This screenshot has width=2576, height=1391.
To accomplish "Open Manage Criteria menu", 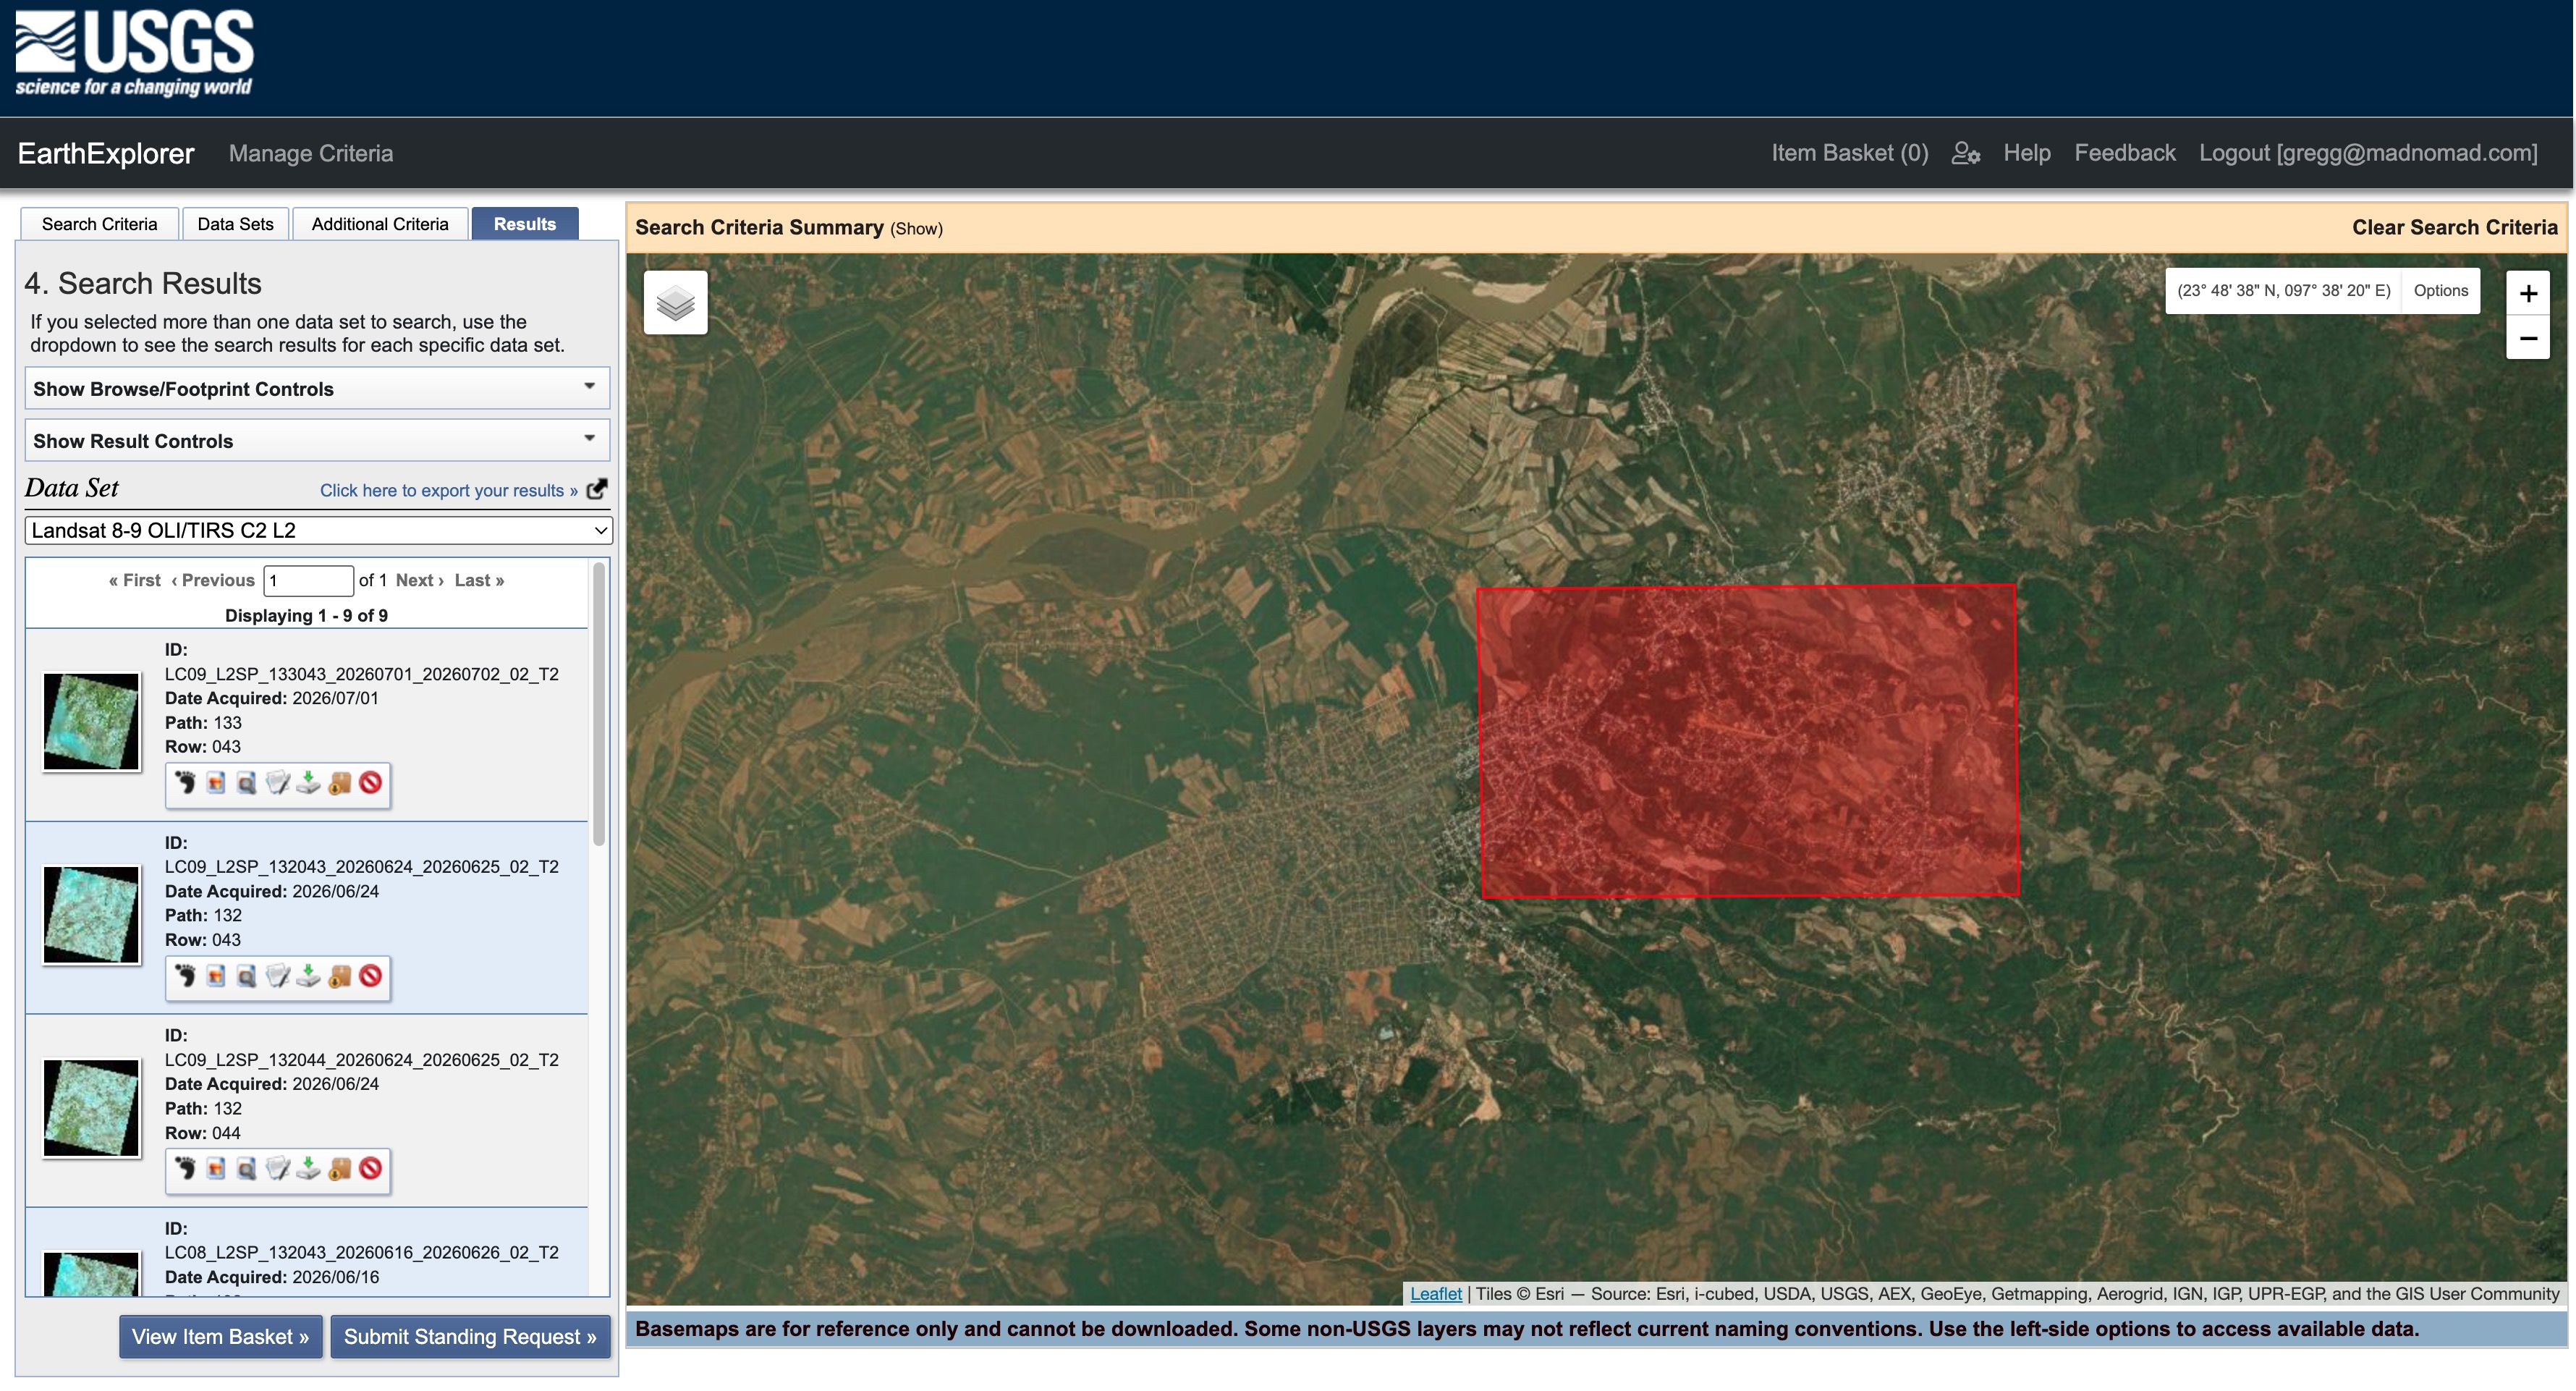I will (311, 153).
